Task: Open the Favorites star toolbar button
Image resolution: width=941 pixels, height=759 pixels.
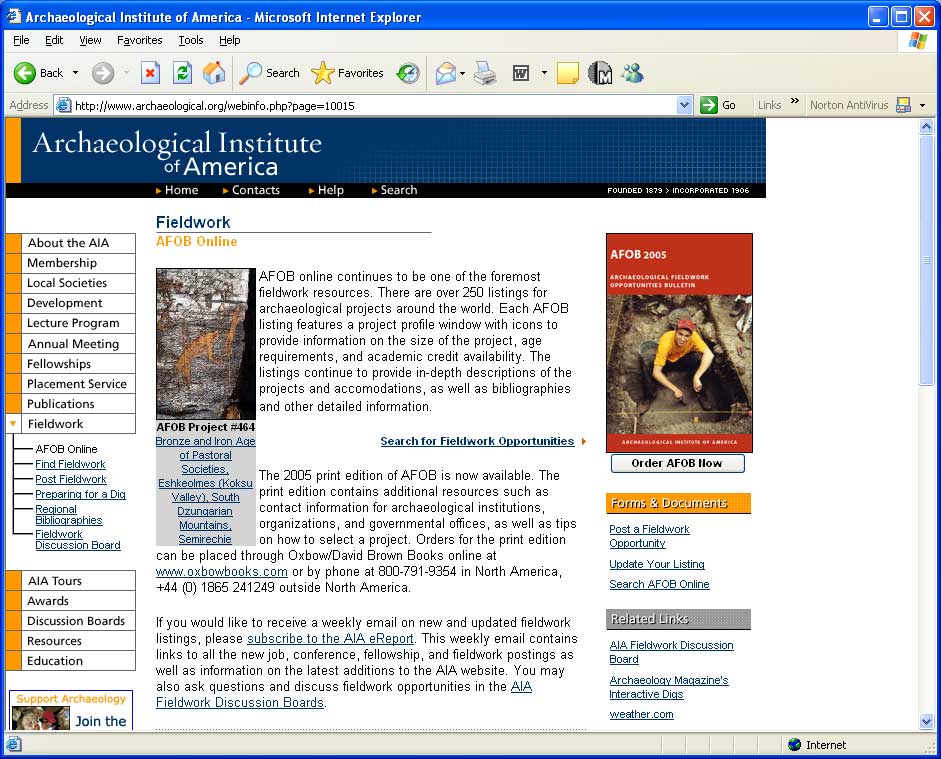Action: pos(347,73)
